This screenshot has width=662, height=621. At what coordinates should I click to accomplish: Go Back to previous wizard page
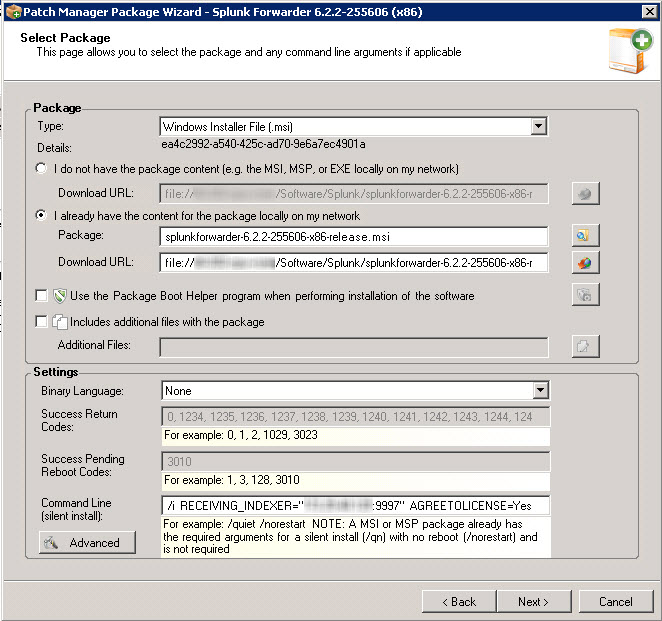(x=459, y=601)
